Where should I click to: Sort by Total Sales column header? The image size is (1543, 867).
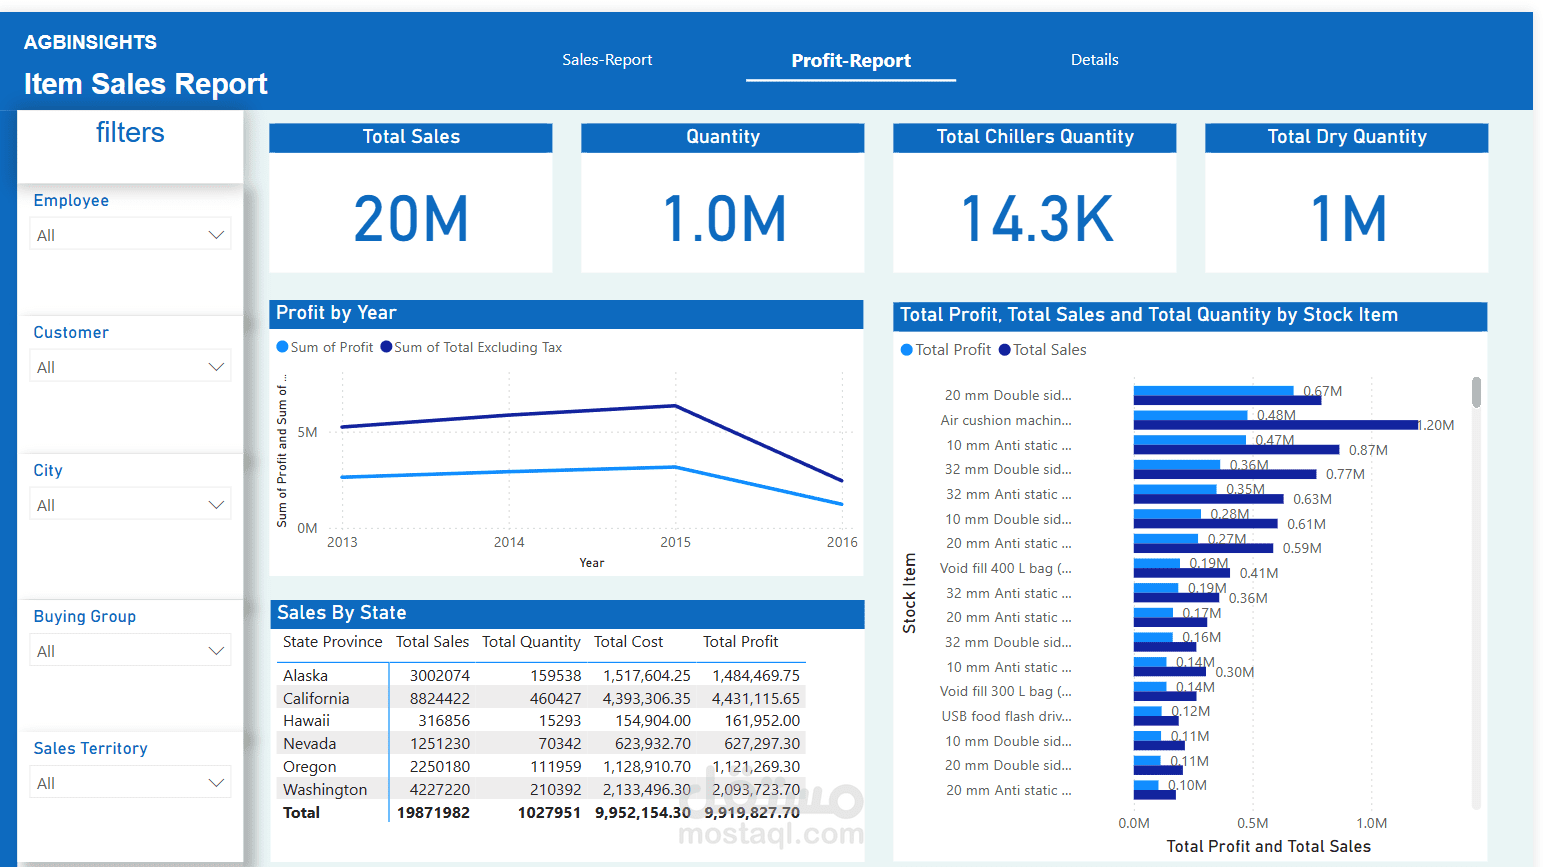432,642
